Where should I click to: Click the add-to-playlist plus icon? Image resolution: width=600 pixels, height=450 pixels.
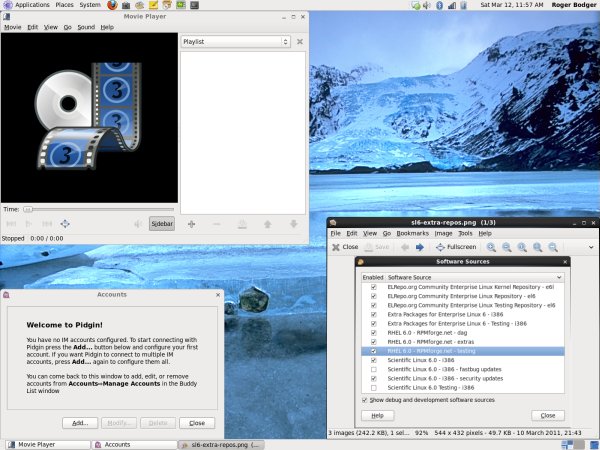(192, 224)
